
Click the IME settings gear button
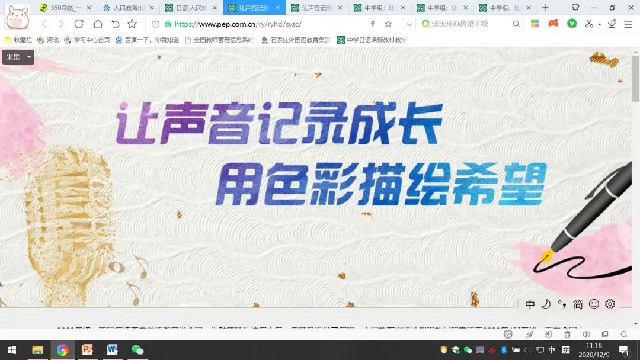point(610,304)
